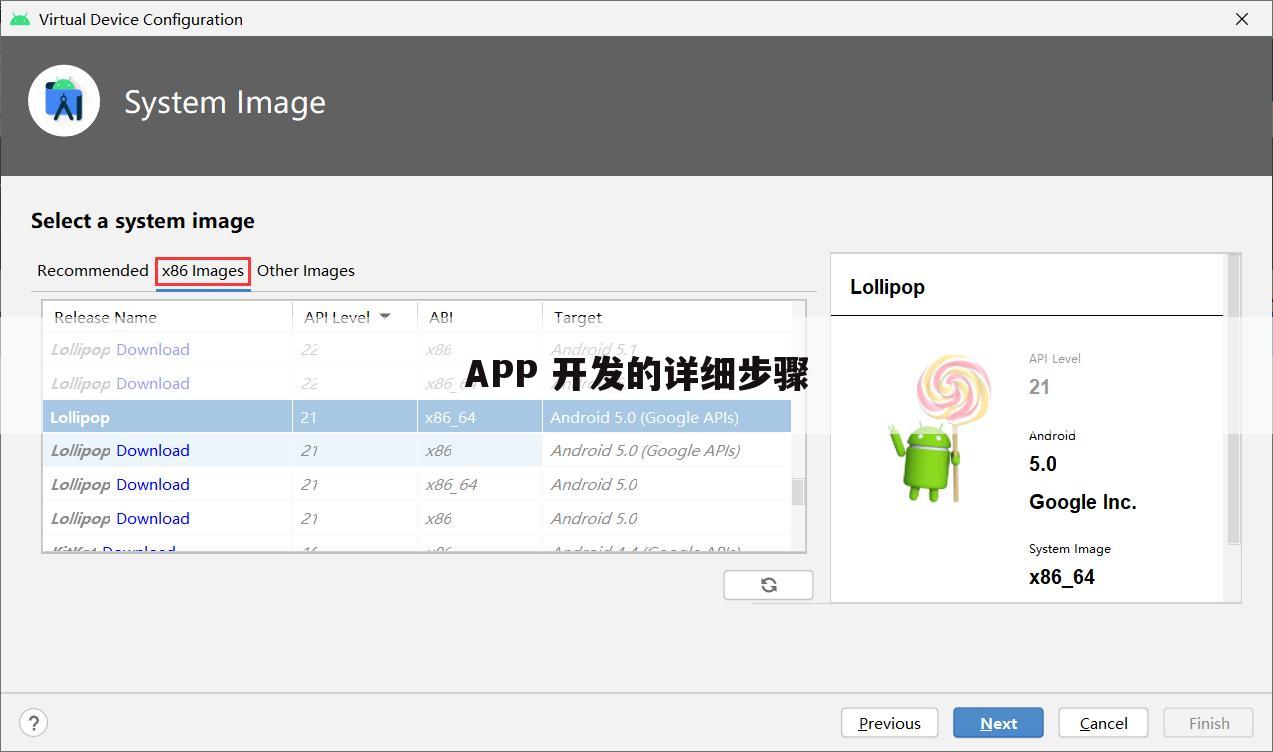Switch to the Other Images tab
Screen dimensions: 1273x752
306,270
